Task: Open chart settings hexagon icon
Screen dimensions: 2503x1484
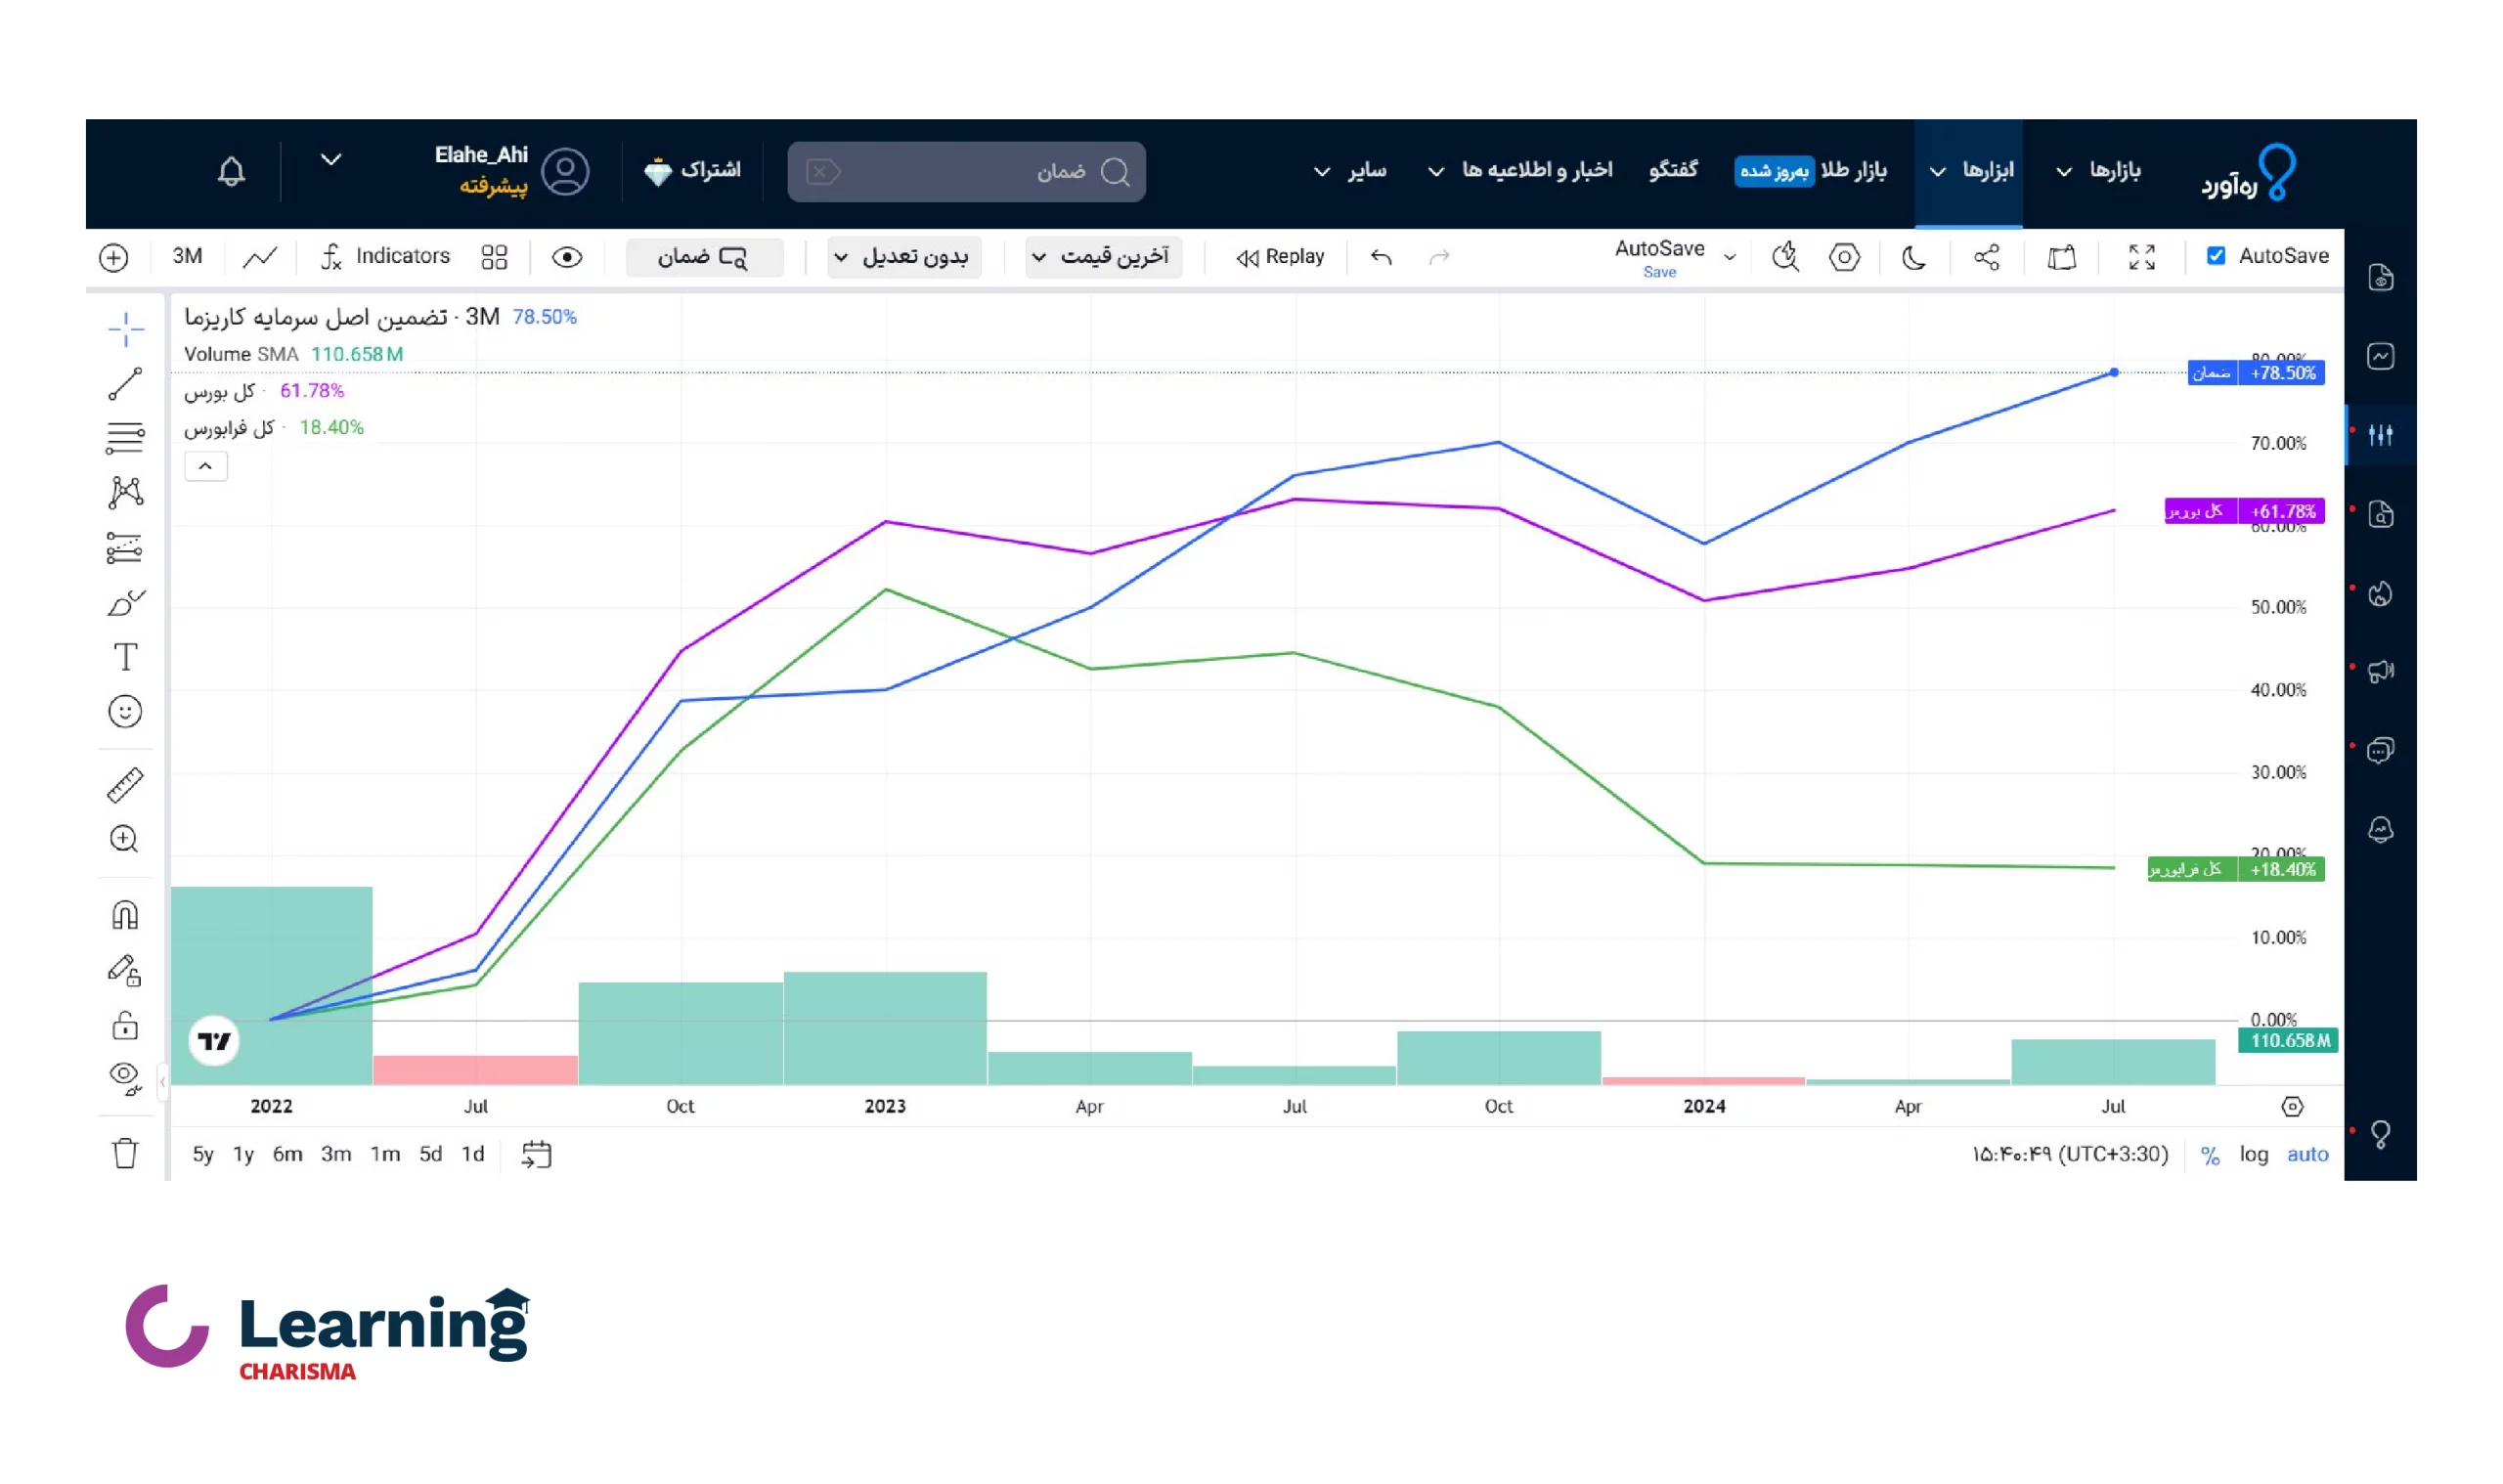Action: point(1844,257)
